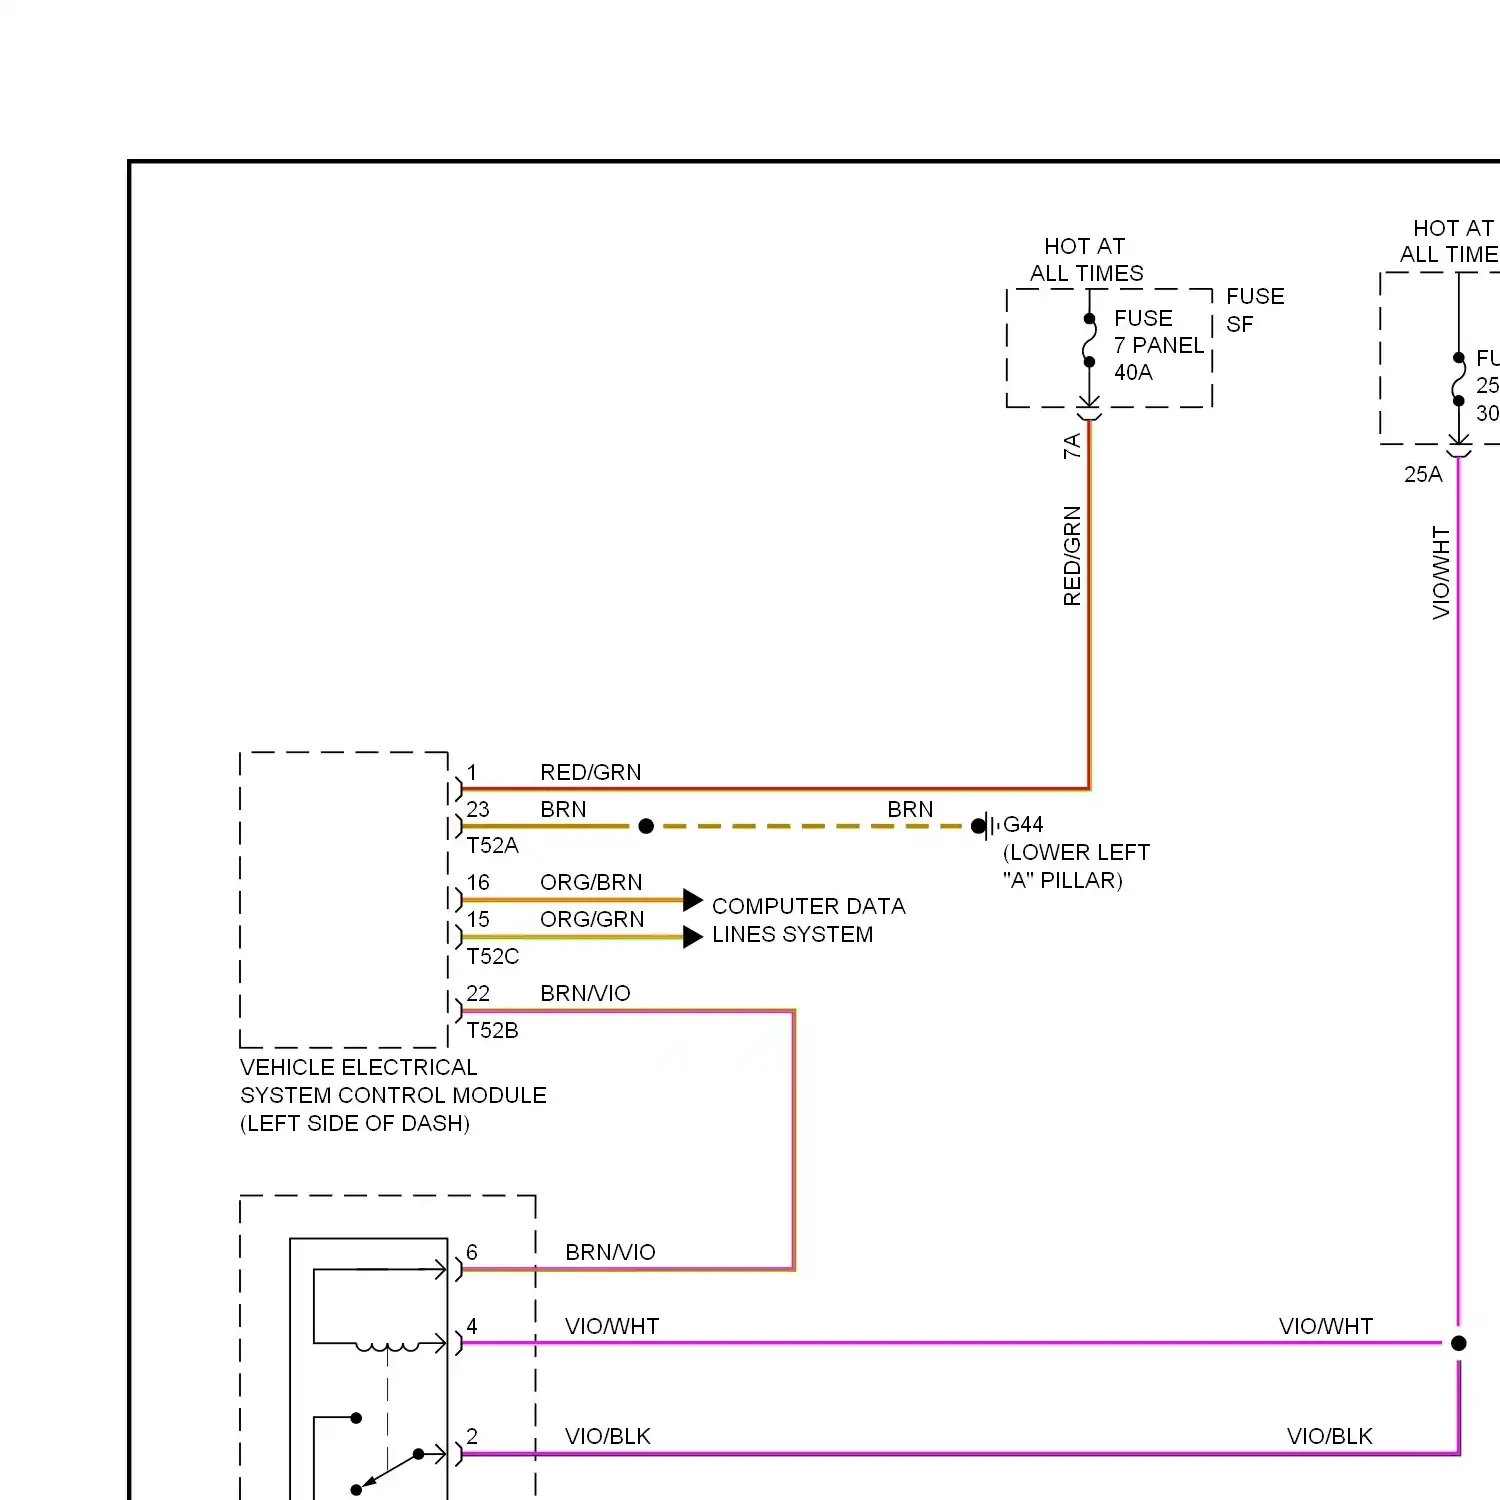Click the "T52C" connector label
1500x1500 pixels.
pyautogui.click(x=492, y=956)
